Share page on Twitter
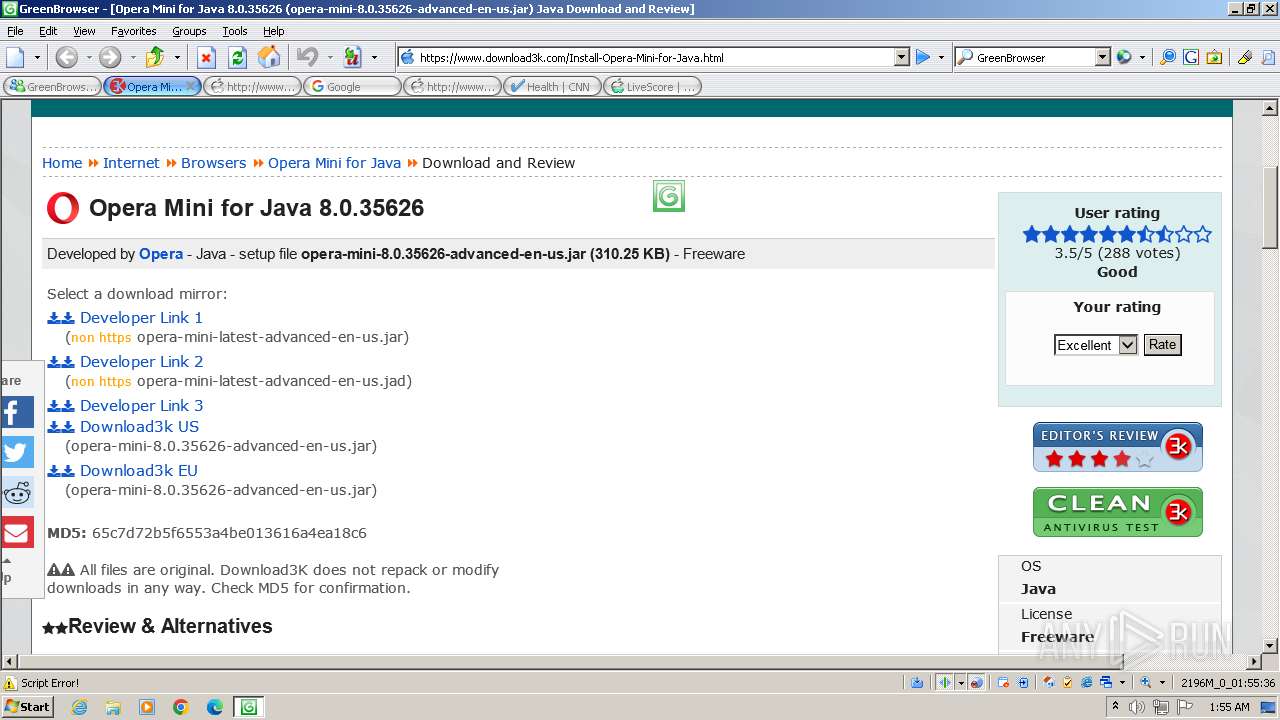 (16, 452)
